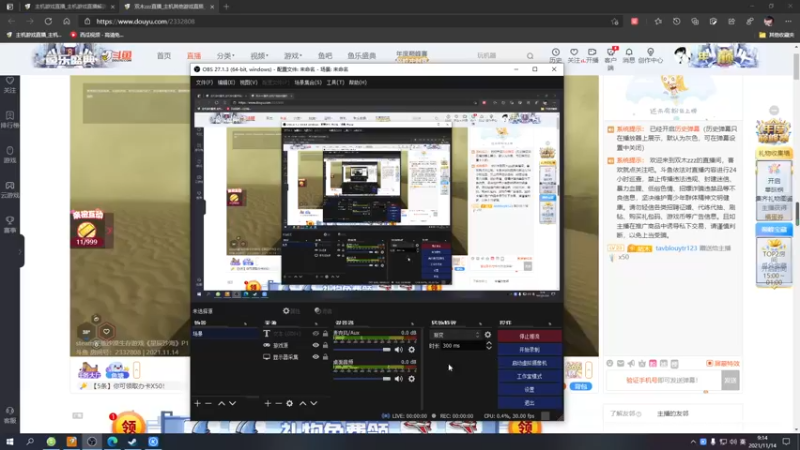Expand 游戏 dropdown in Douyu navigation
Image resolution: width=800 pixels, height=450 pixels.
click(x=293, y=56)
